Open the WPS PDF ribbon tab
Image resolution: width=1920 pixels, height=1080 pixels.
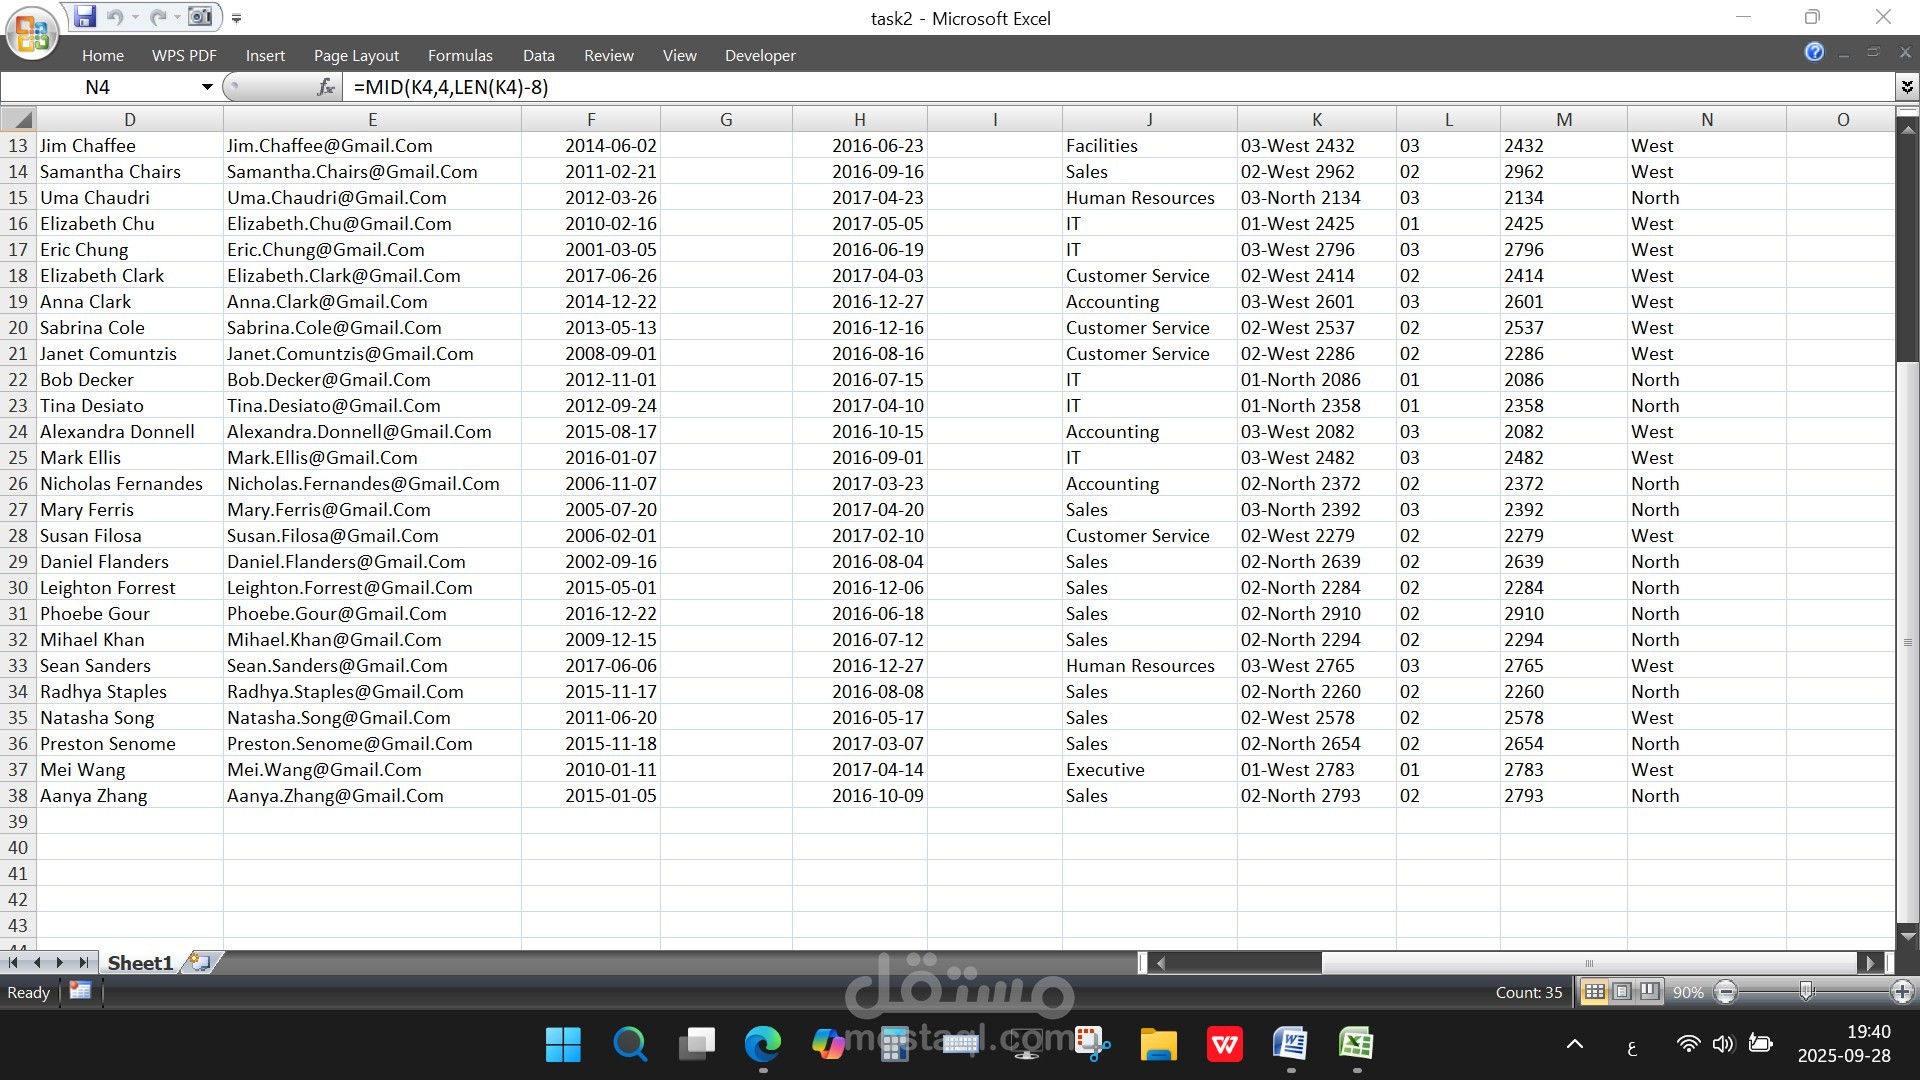coord(184,55)
